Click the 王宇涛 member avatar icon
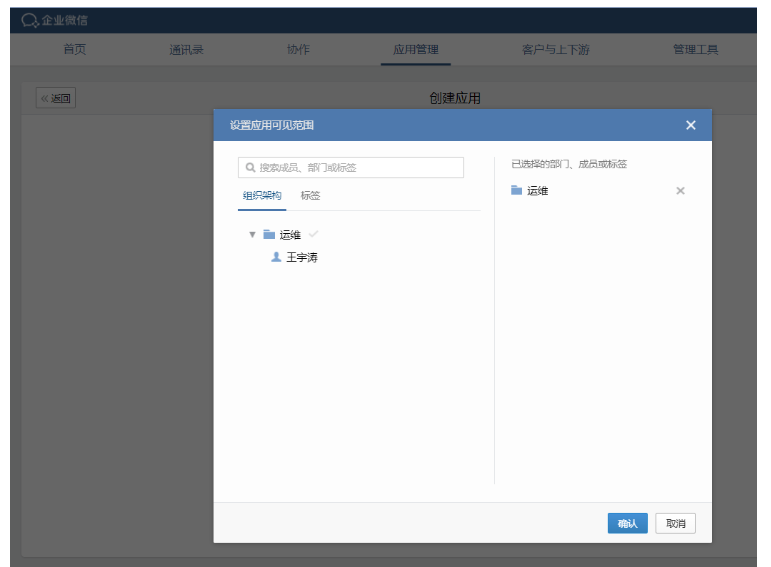Screen dimensions: 771x567 276,257
